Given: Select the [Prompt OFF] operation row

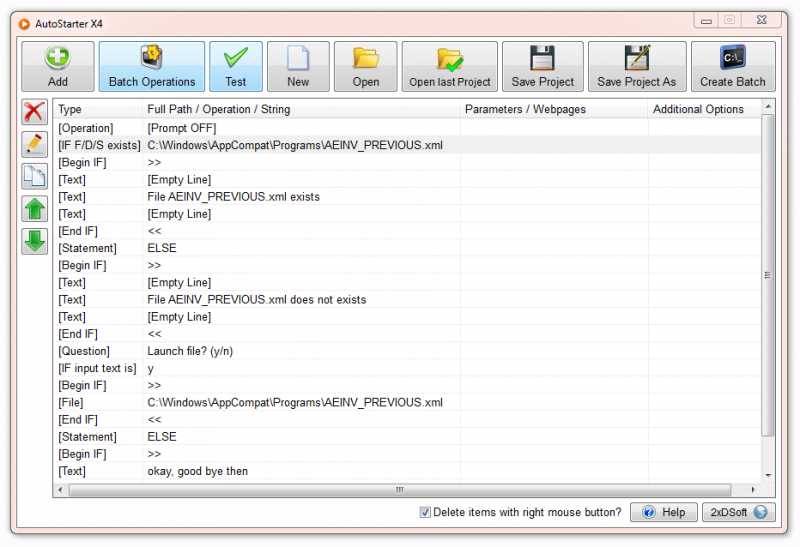Looking at the screenshot, I should (407, 128).
